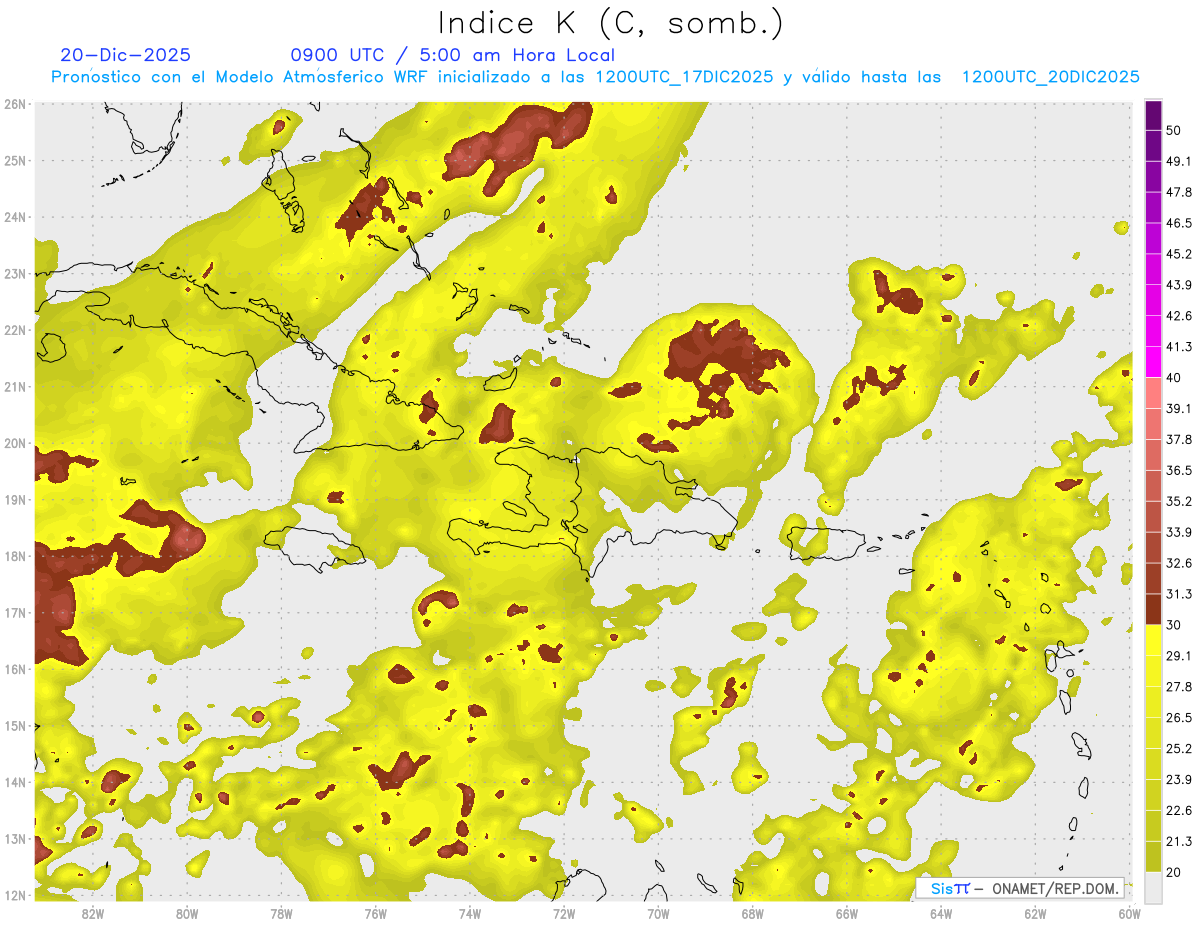The image size is (1200, 927).
Task: Select the 21.3 colorbar value
Action: [x=1179, y=842]
